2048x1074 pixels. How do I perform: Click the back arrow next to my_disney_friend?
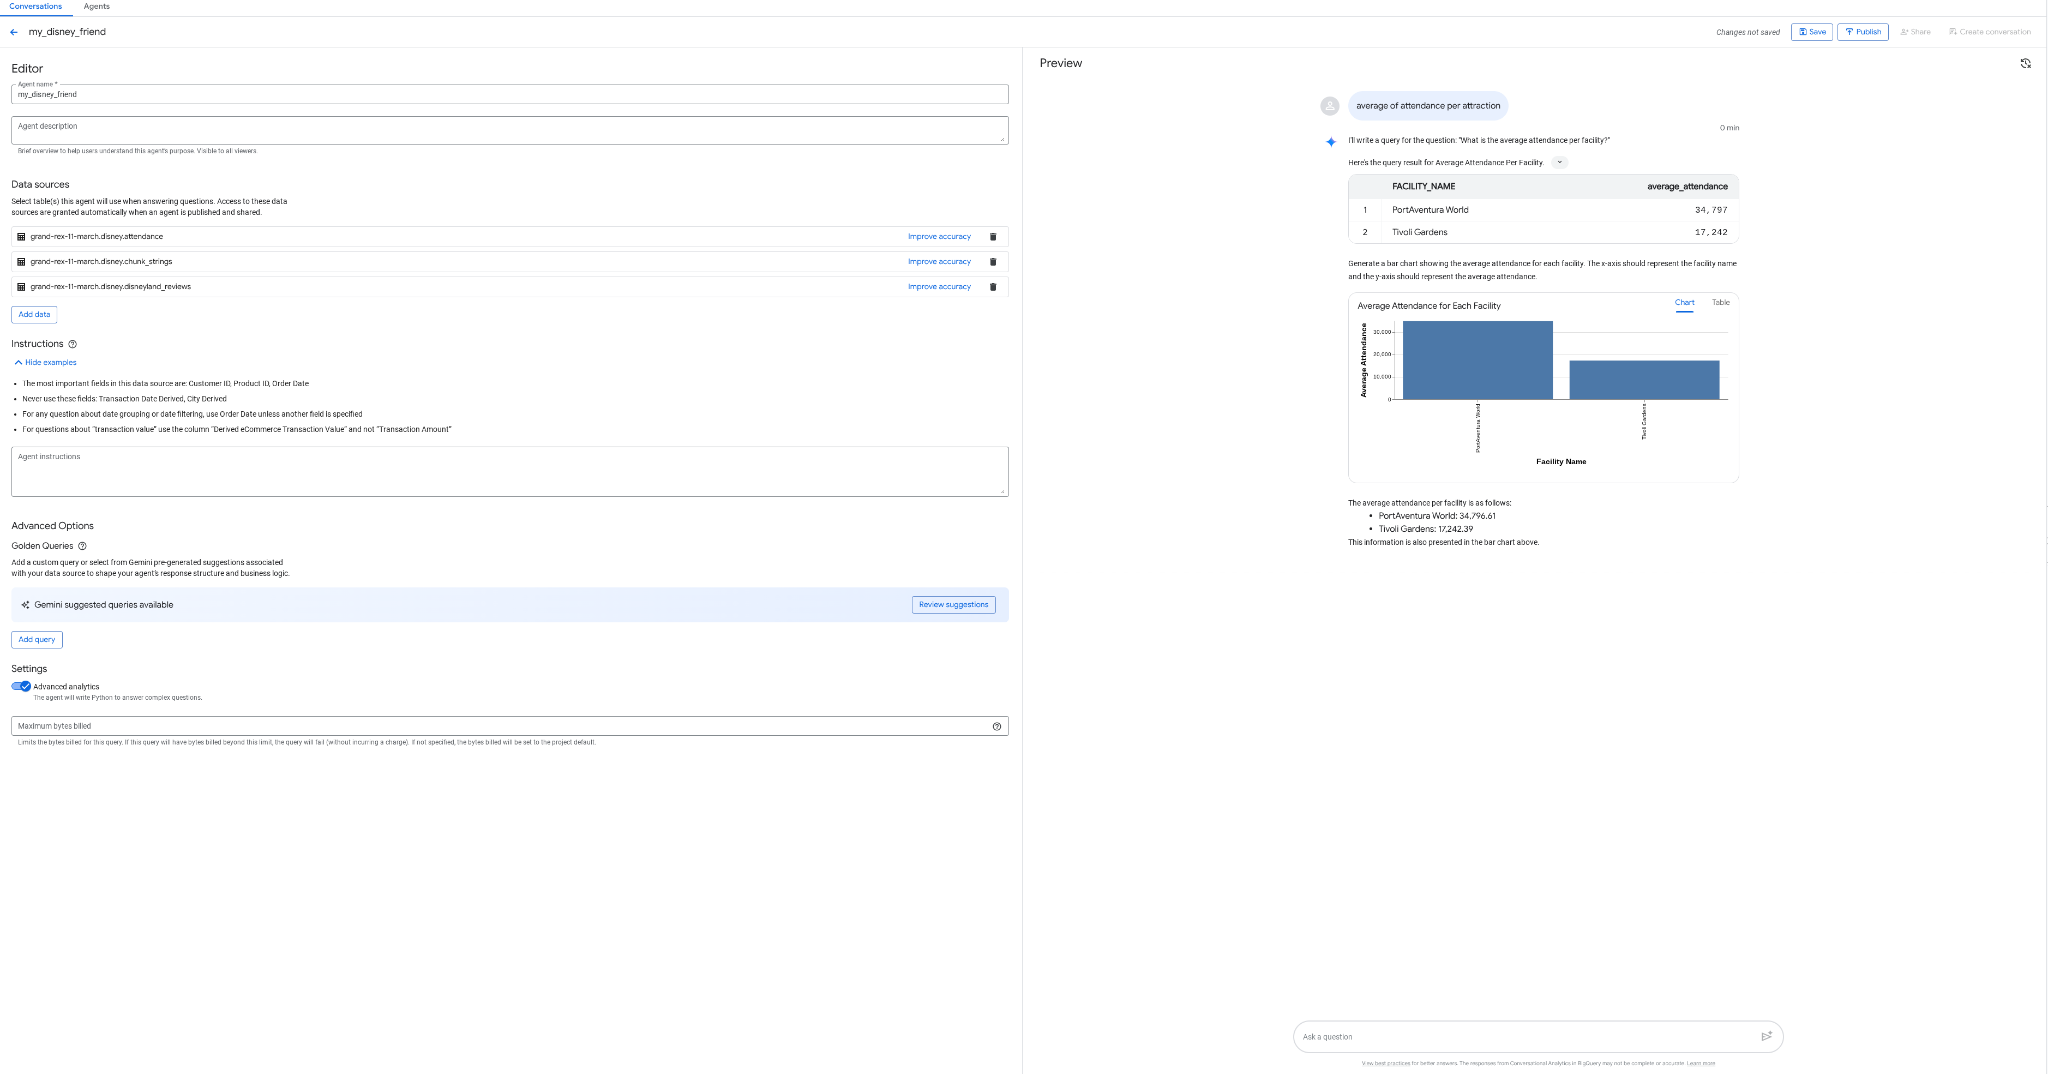click(x=14, y=32)
